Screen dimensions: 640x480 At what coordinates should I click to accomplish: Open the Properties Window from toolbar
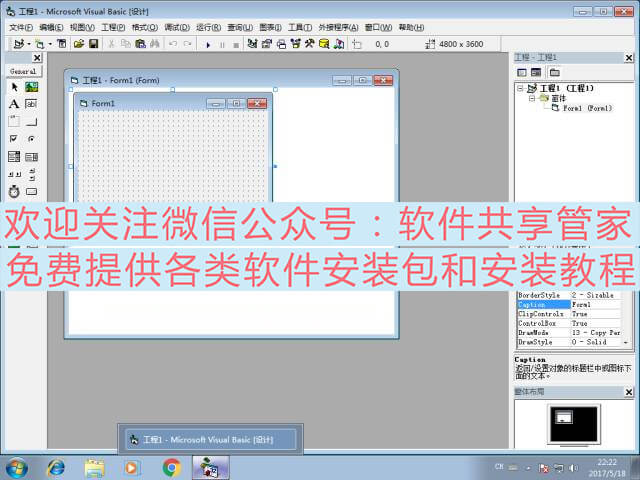click(267, 44)
